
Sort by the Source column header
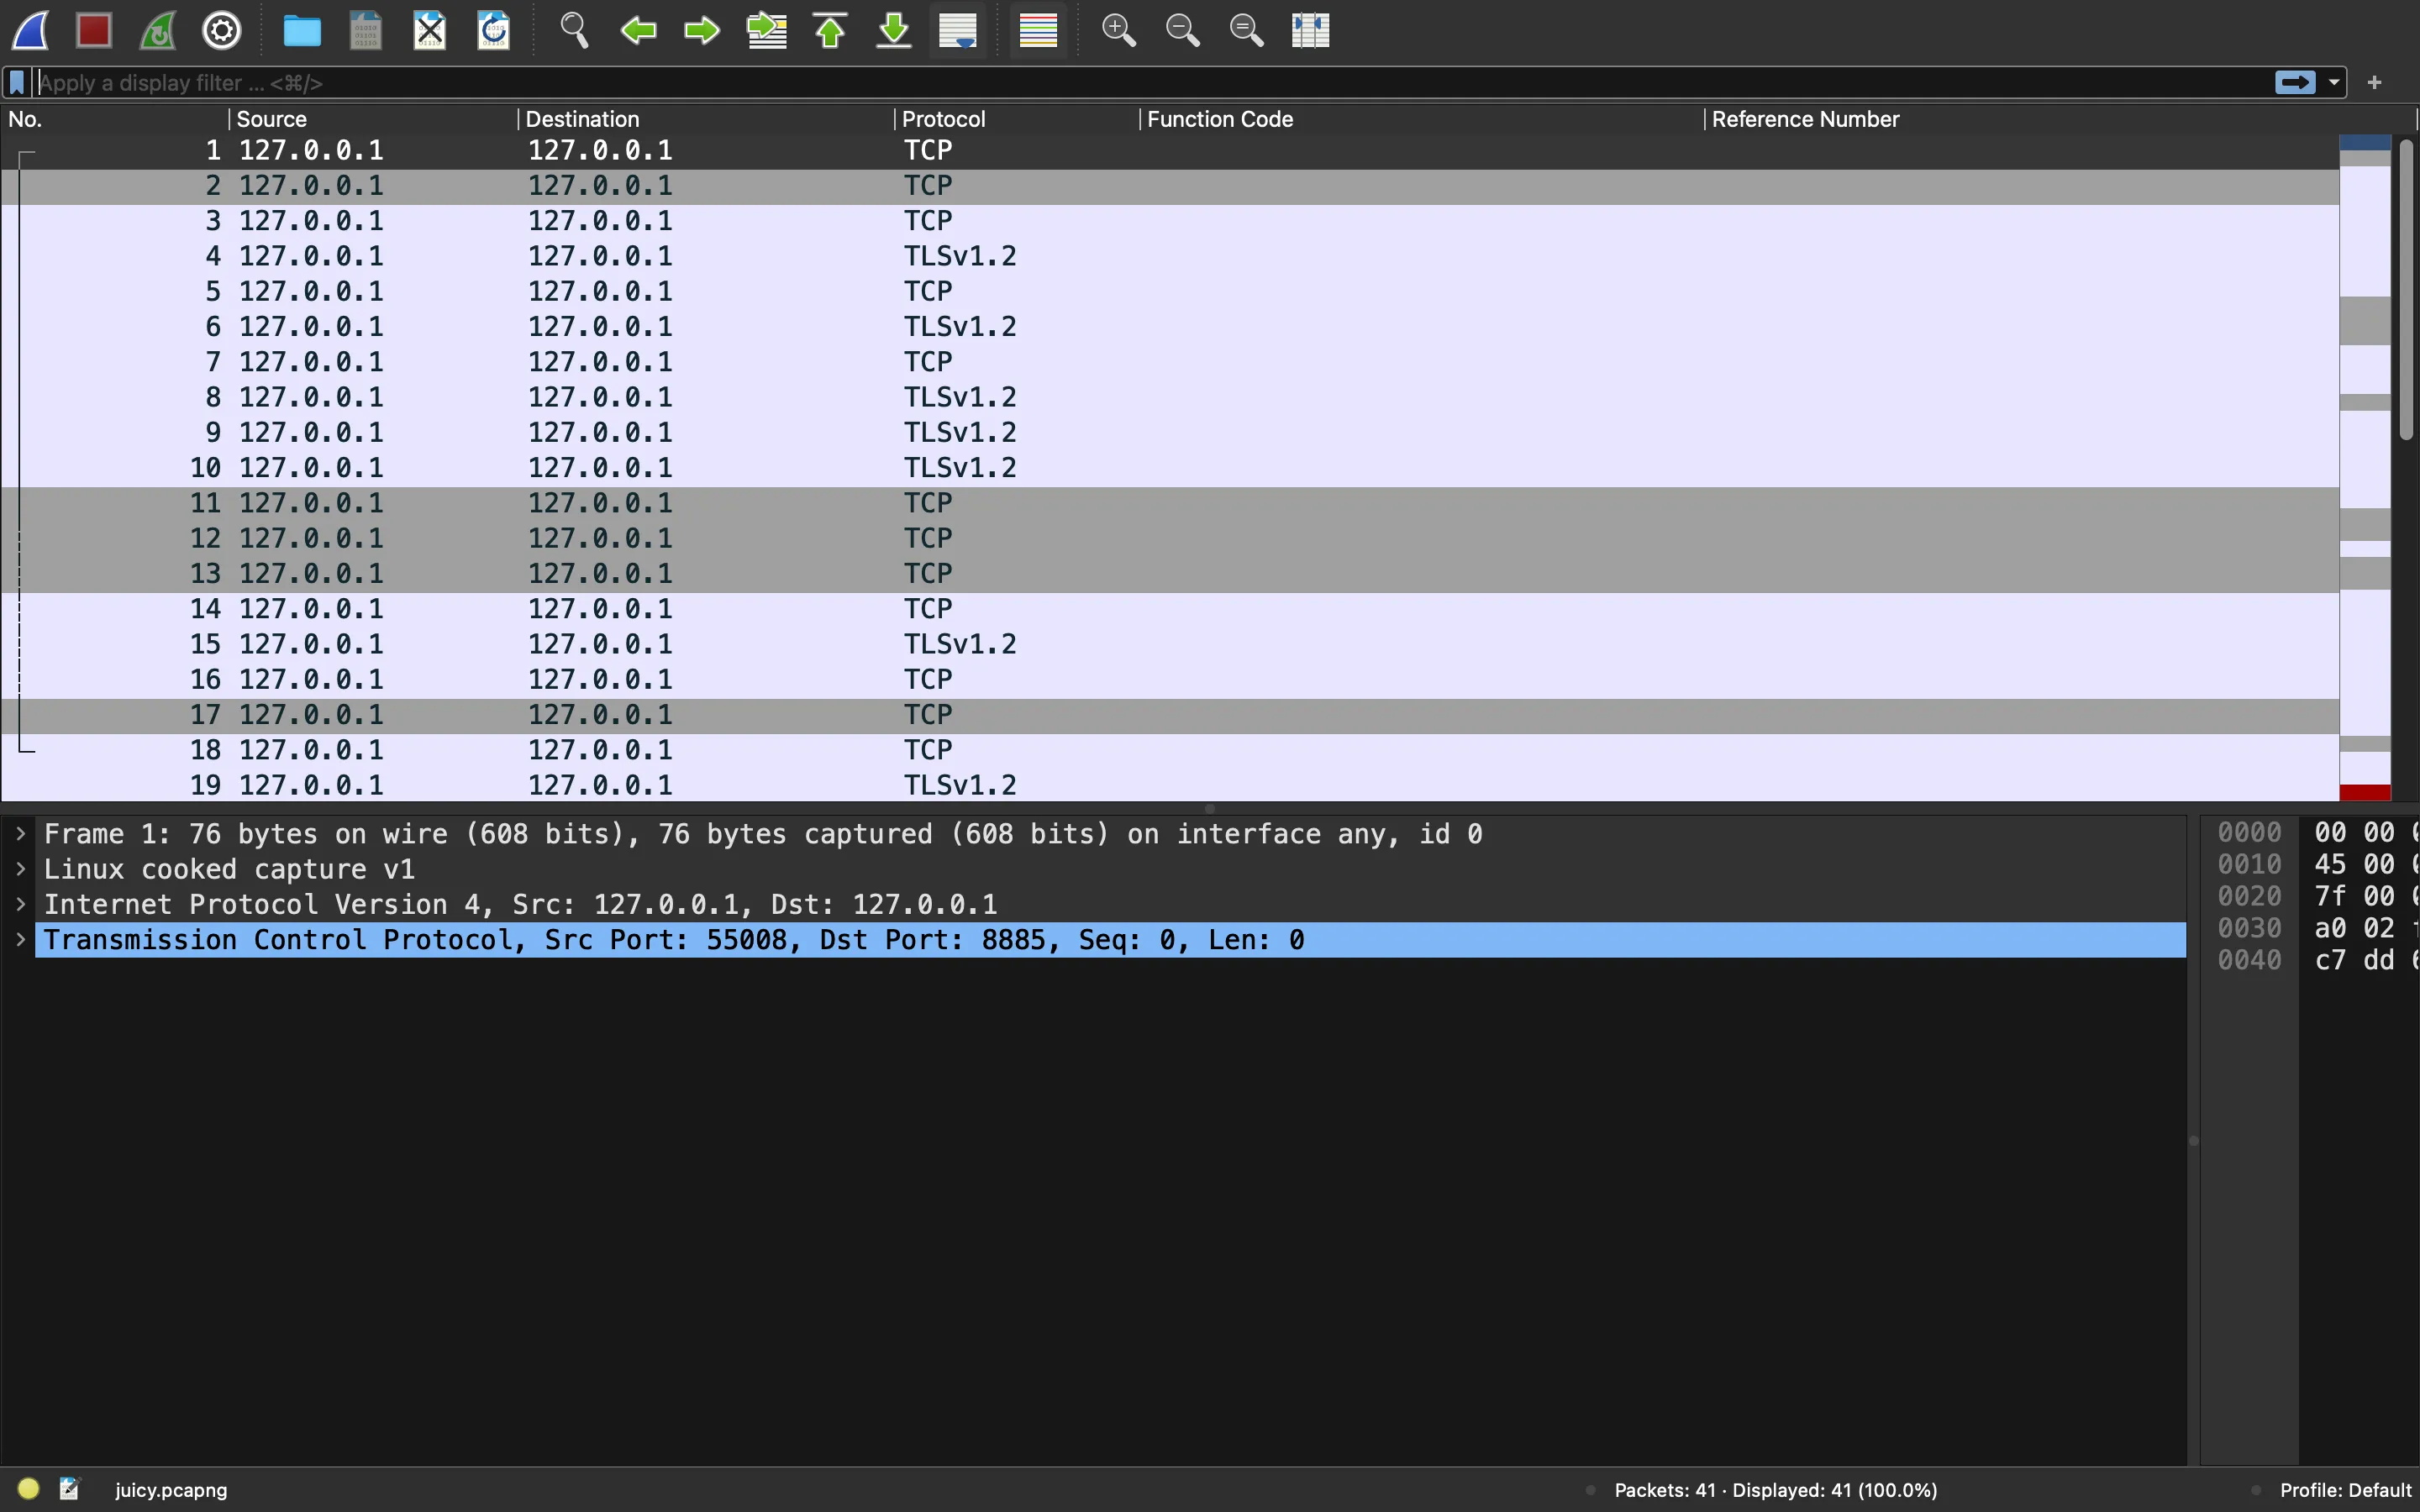click(373, 119)
